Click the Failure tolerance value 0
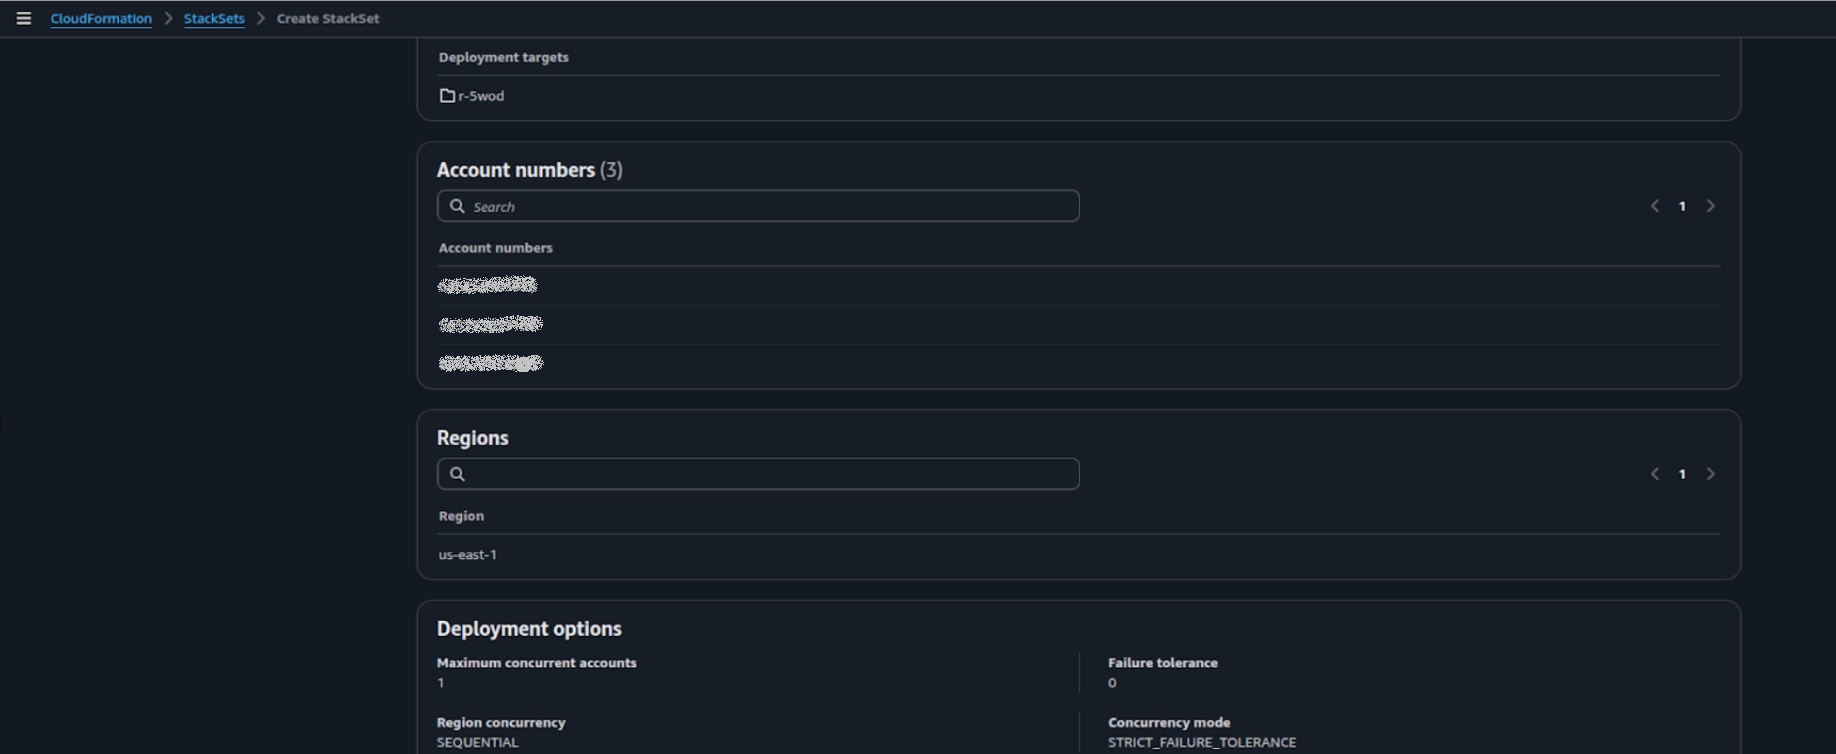 (x=1112, y=683)
